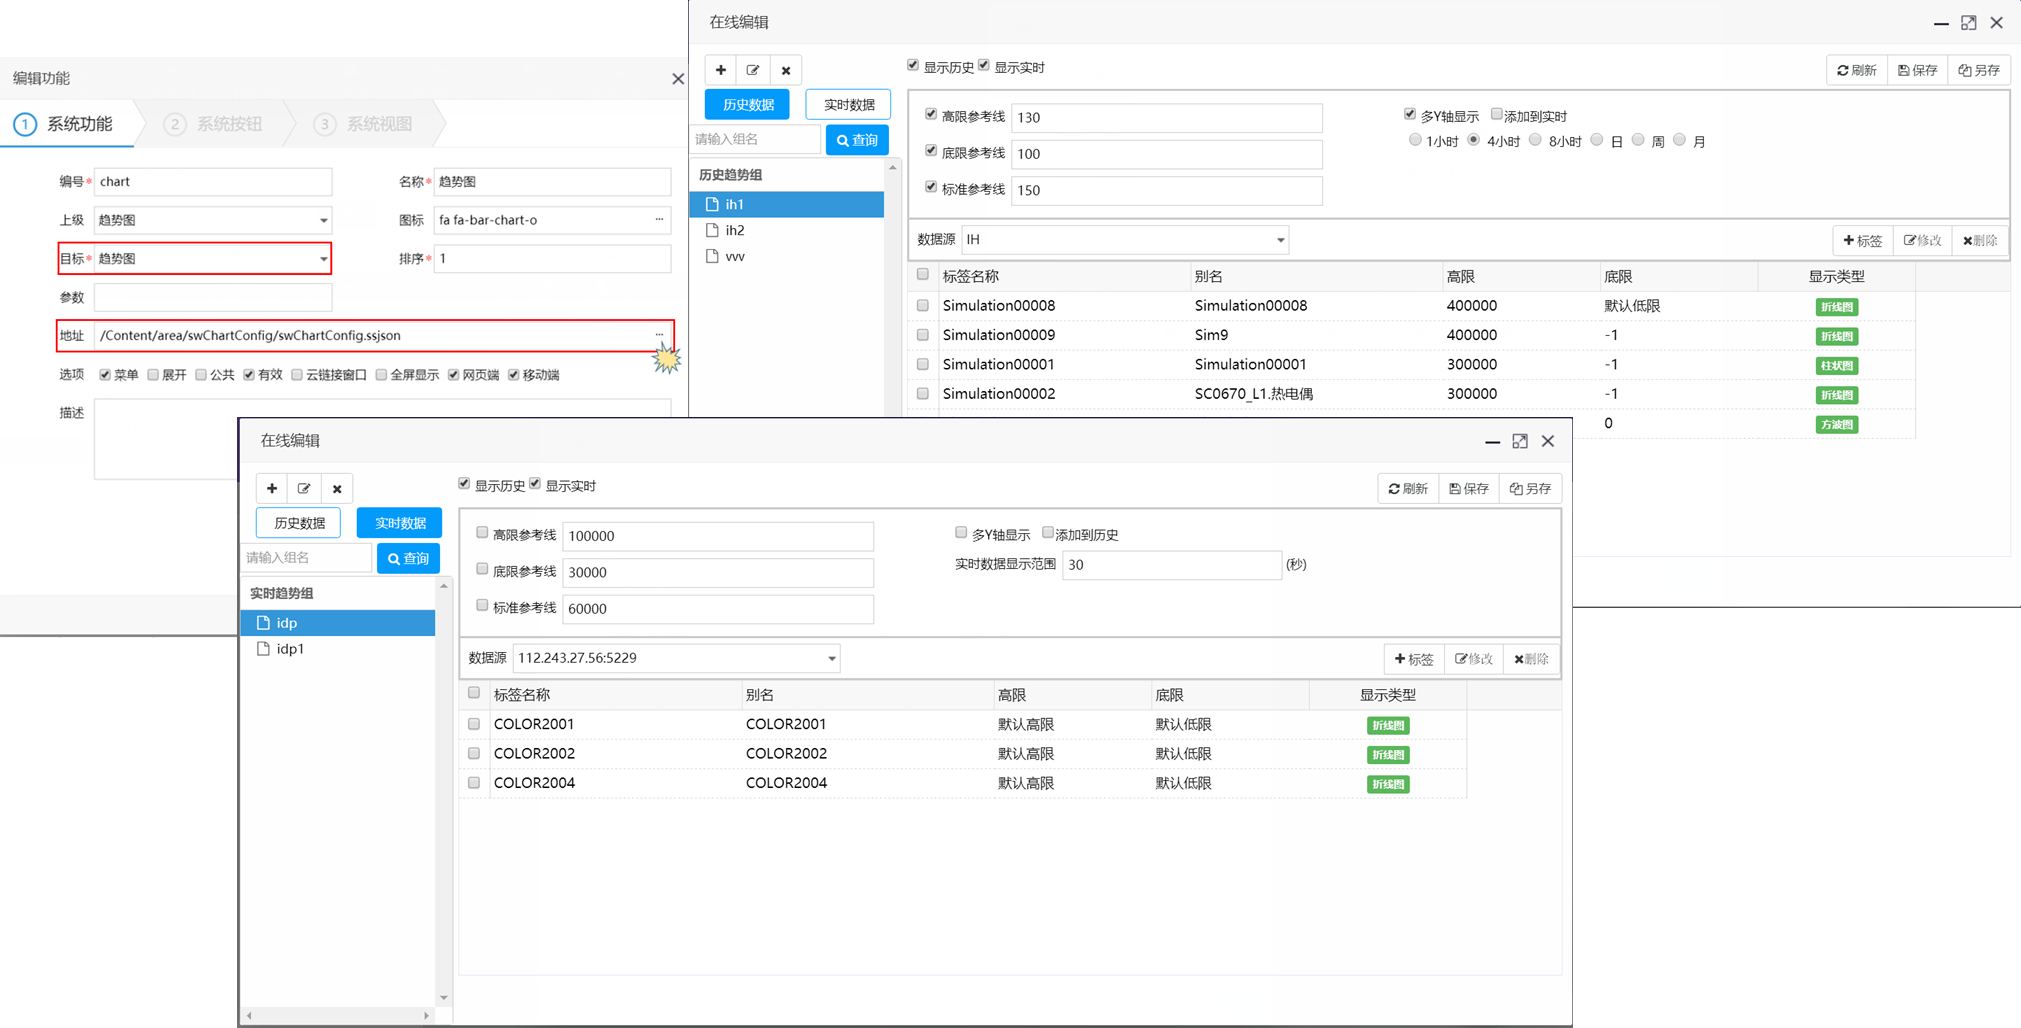Click 修改 modify tag in lower 在线编辑 window
The width and height of the screenshot is (2021, 1028).
coord(1473,658)
